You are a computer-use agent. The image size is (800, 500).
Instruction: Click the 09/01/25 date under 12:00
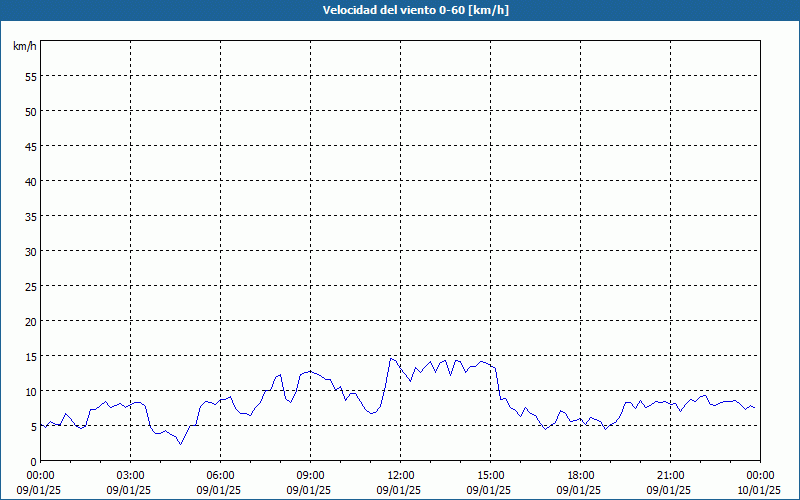(x=399, y=490)
